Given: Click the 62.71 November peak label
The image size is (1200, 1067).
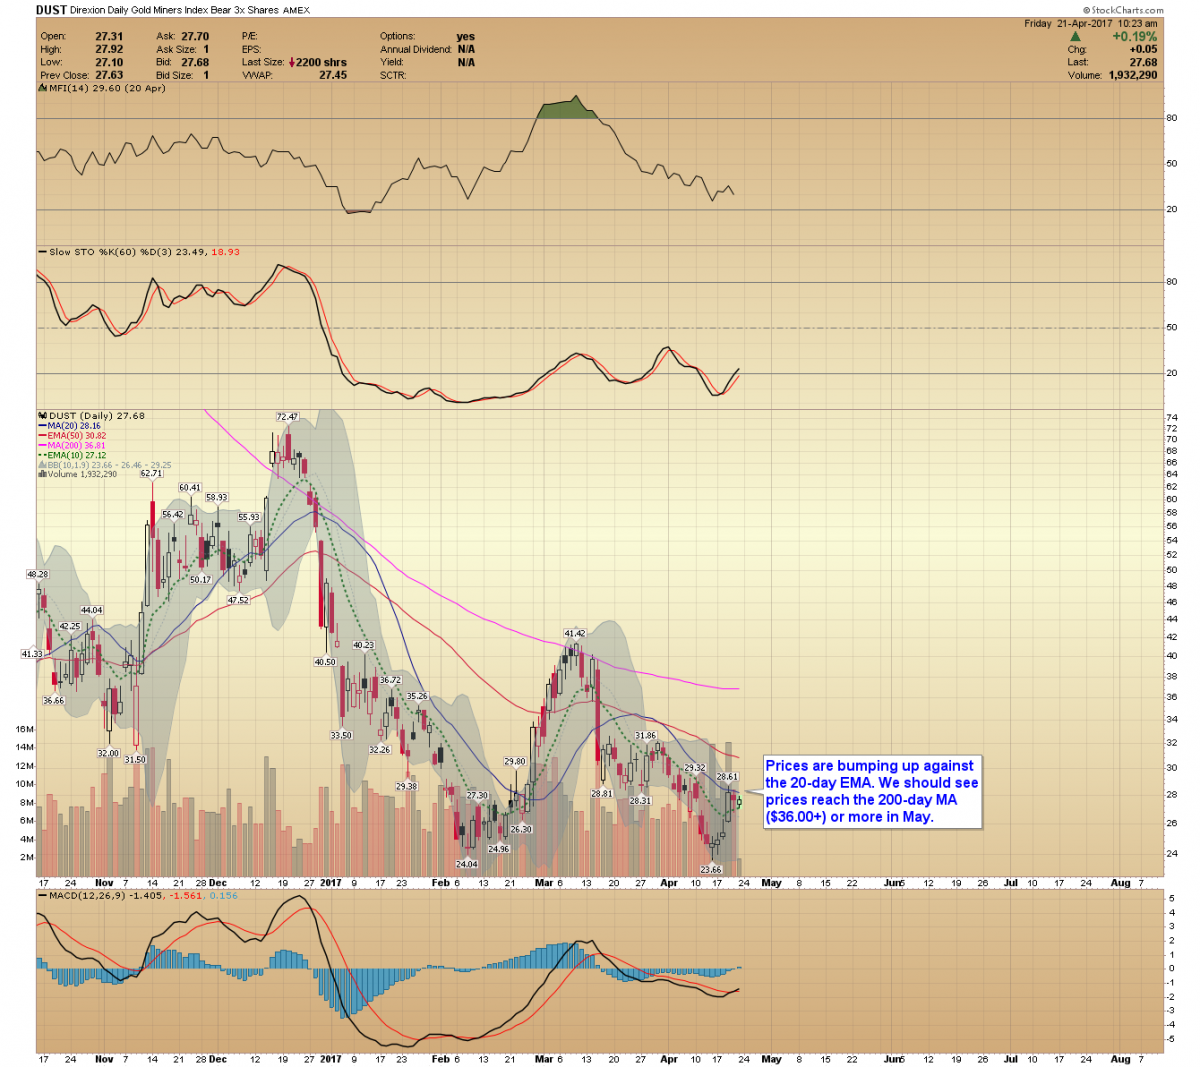Looking at the screenshot, I should pyautogui.click(x=152, y=474).
